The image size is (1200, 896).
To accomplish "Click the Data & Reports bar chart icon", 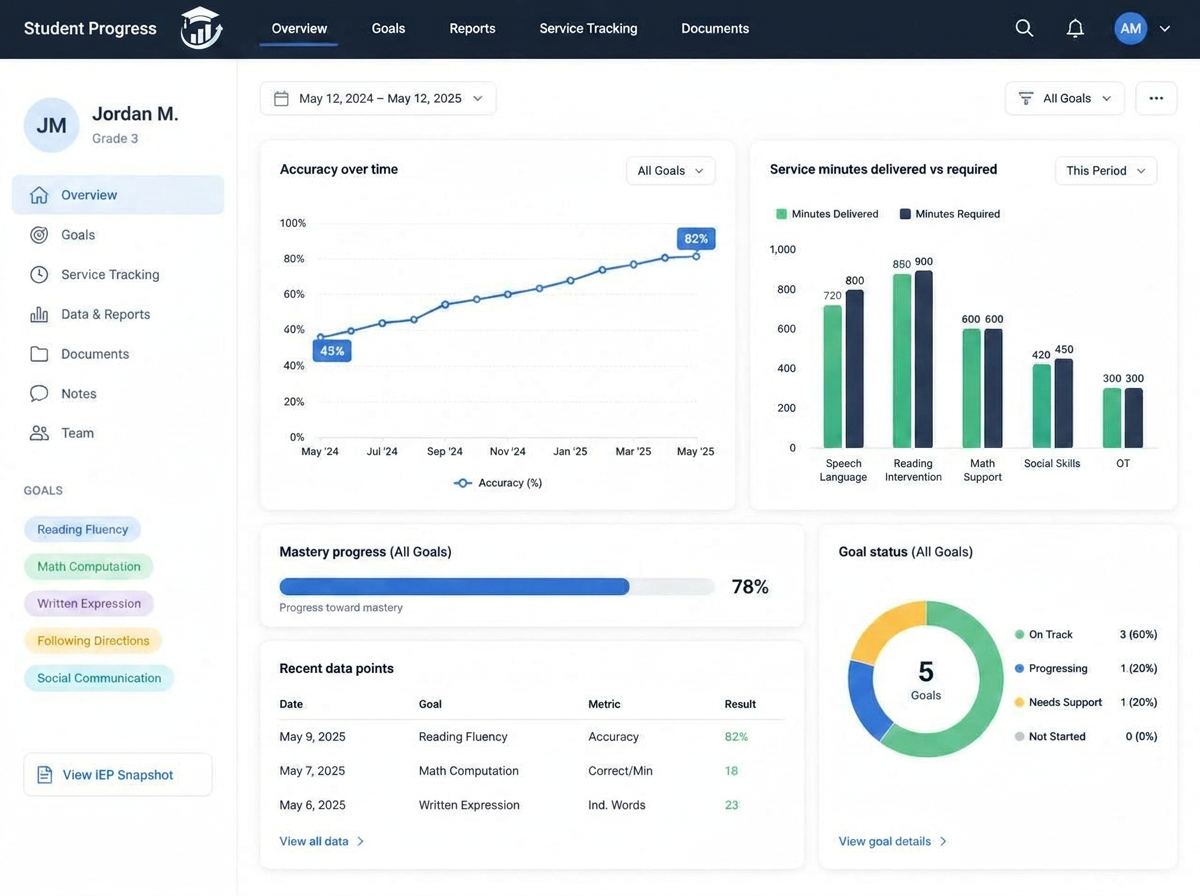I will 39,314.
